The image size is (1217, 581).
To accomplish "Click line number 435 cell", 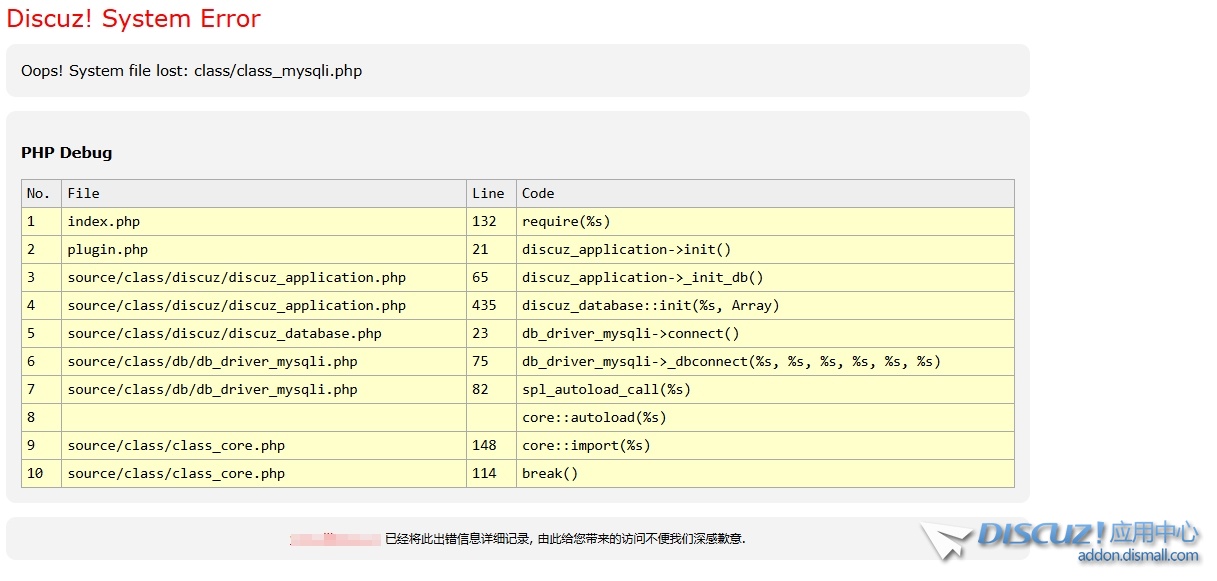I will pyautogui.click(x=484, y=305).
